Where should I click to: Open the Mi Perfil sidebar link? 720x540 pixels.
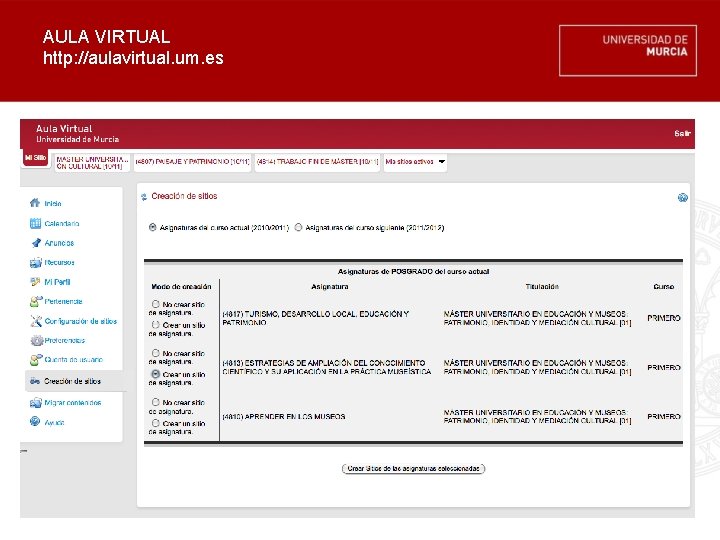click(x=57, y=282)
